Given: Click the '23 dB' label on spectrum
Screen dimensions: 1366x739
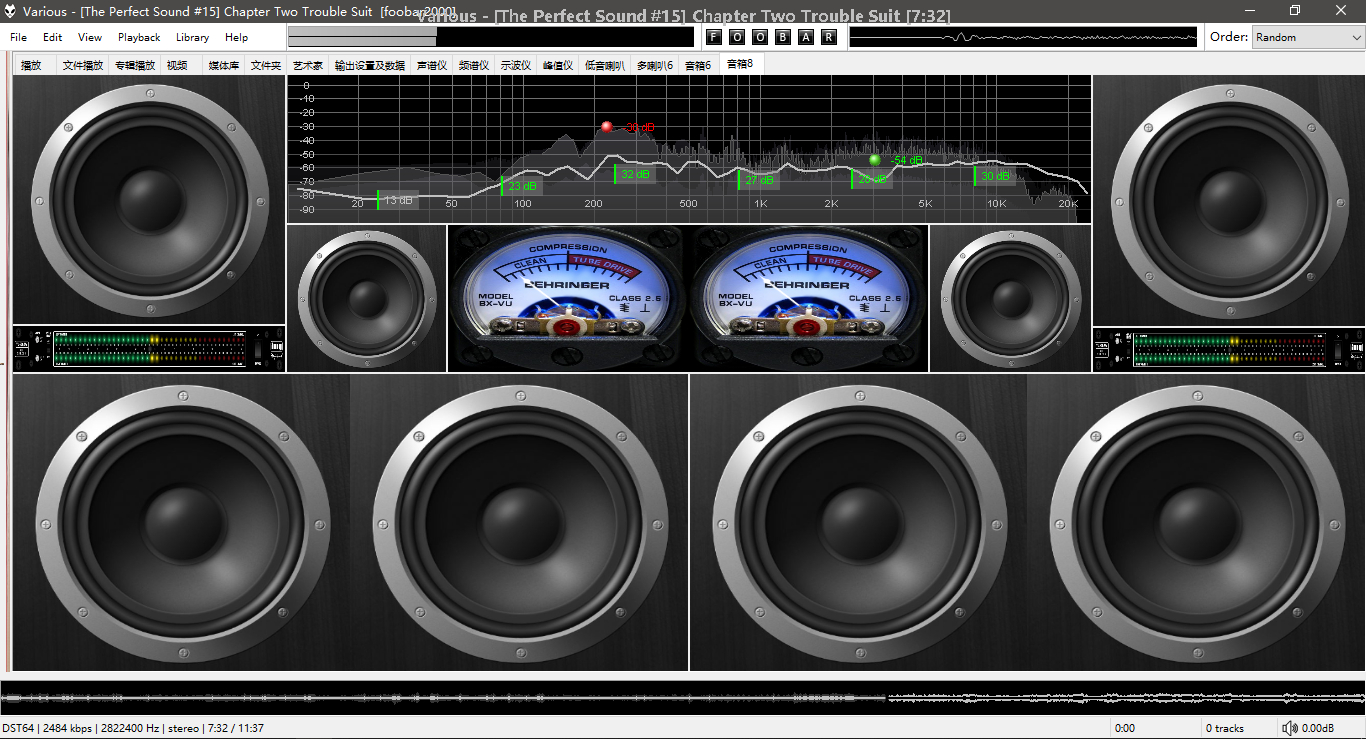Looking at the screenshot, I should (522, 186).
